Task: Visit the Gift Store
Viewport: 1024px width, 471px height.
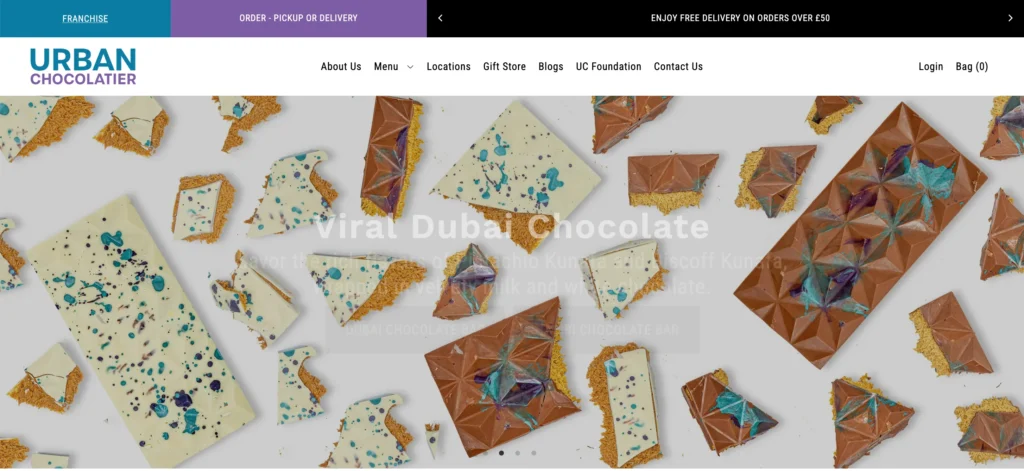Action: coord(504,67)
